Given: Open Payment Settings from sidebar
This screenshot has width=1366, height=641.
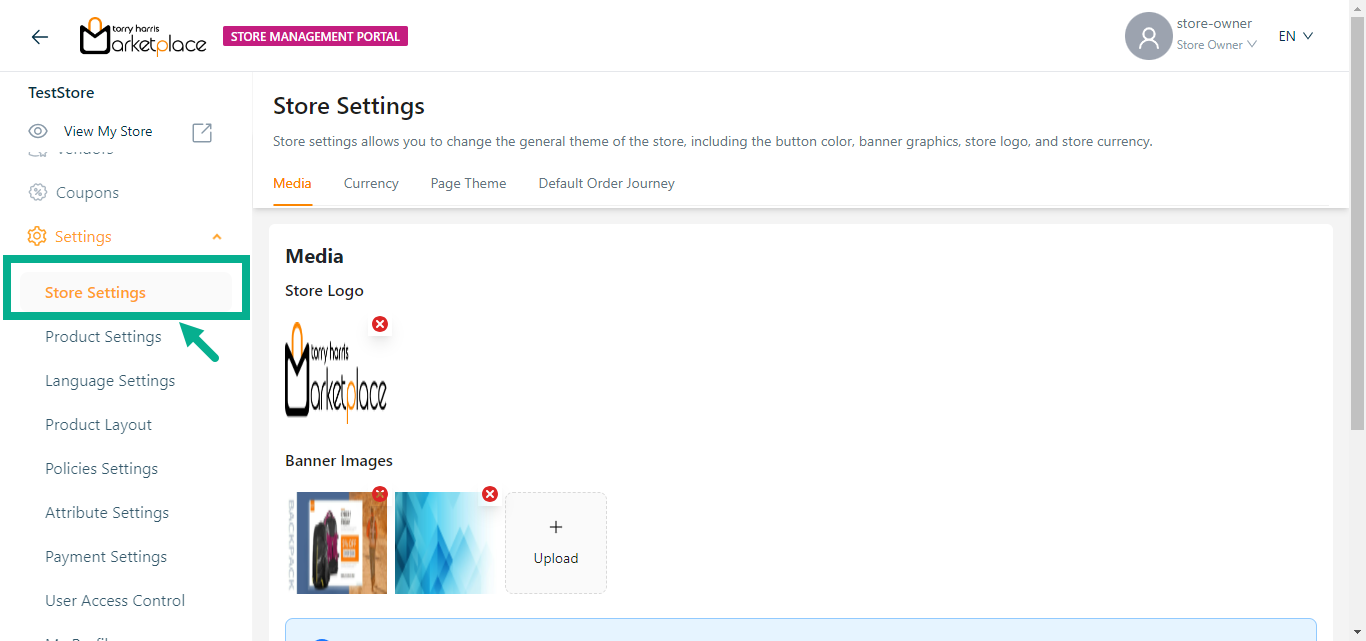Looking at the screenshot, I should tap(106, 556).
